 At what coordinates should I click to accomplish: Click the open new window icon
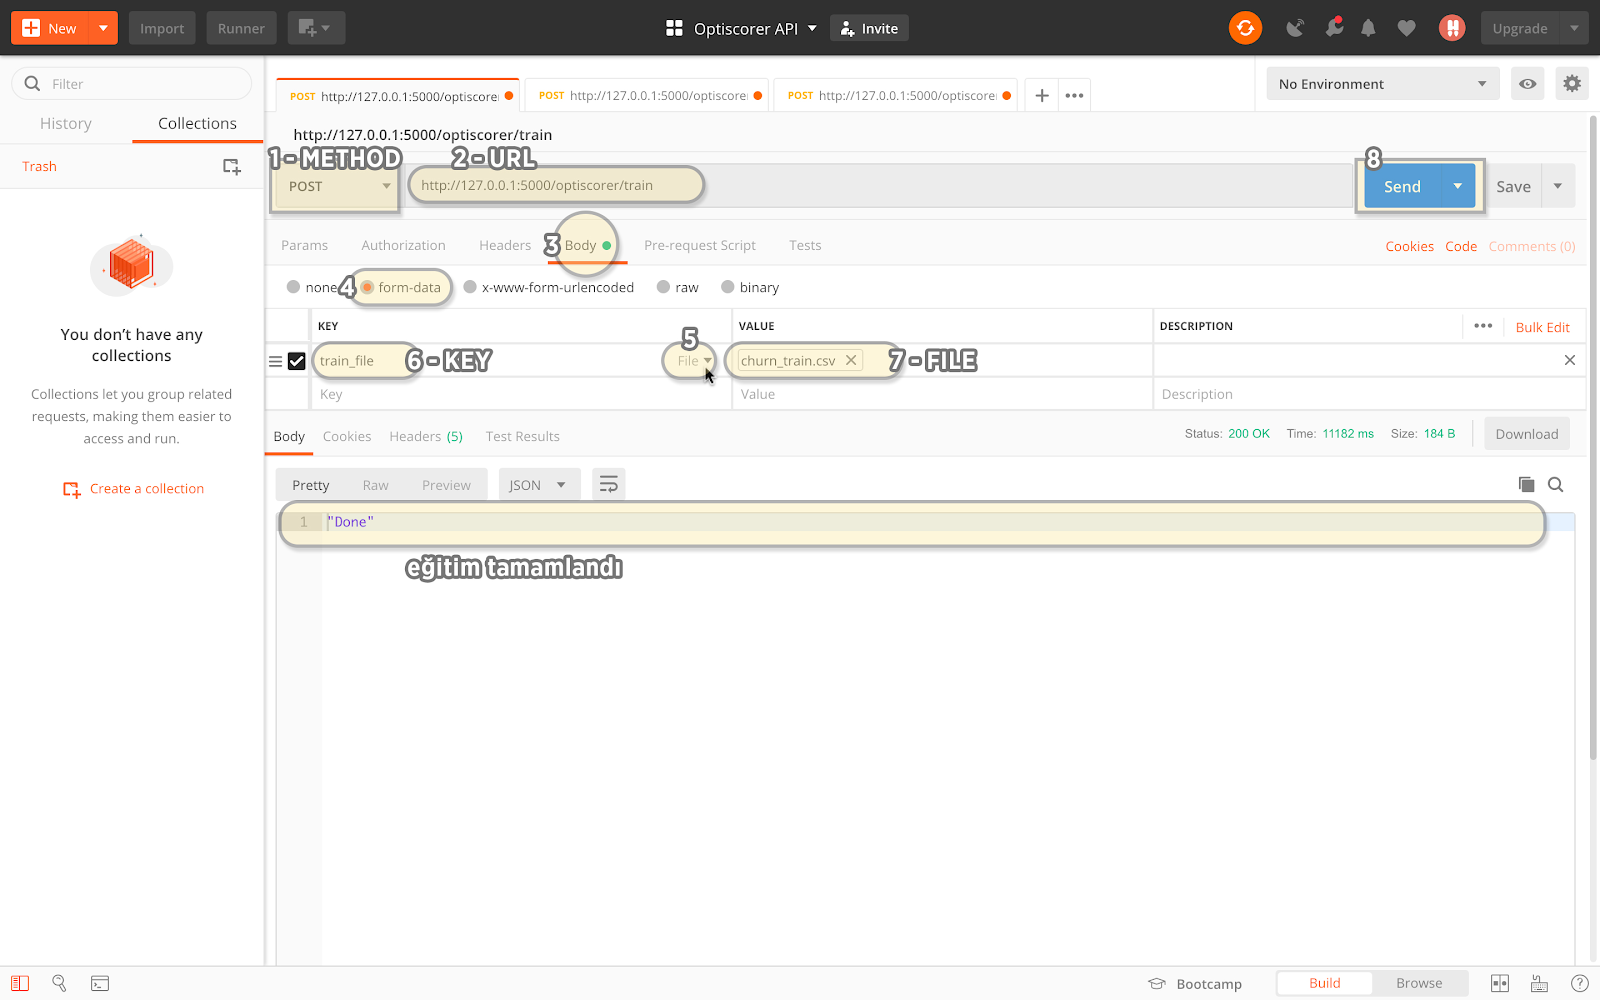click(x=316, y=28)
